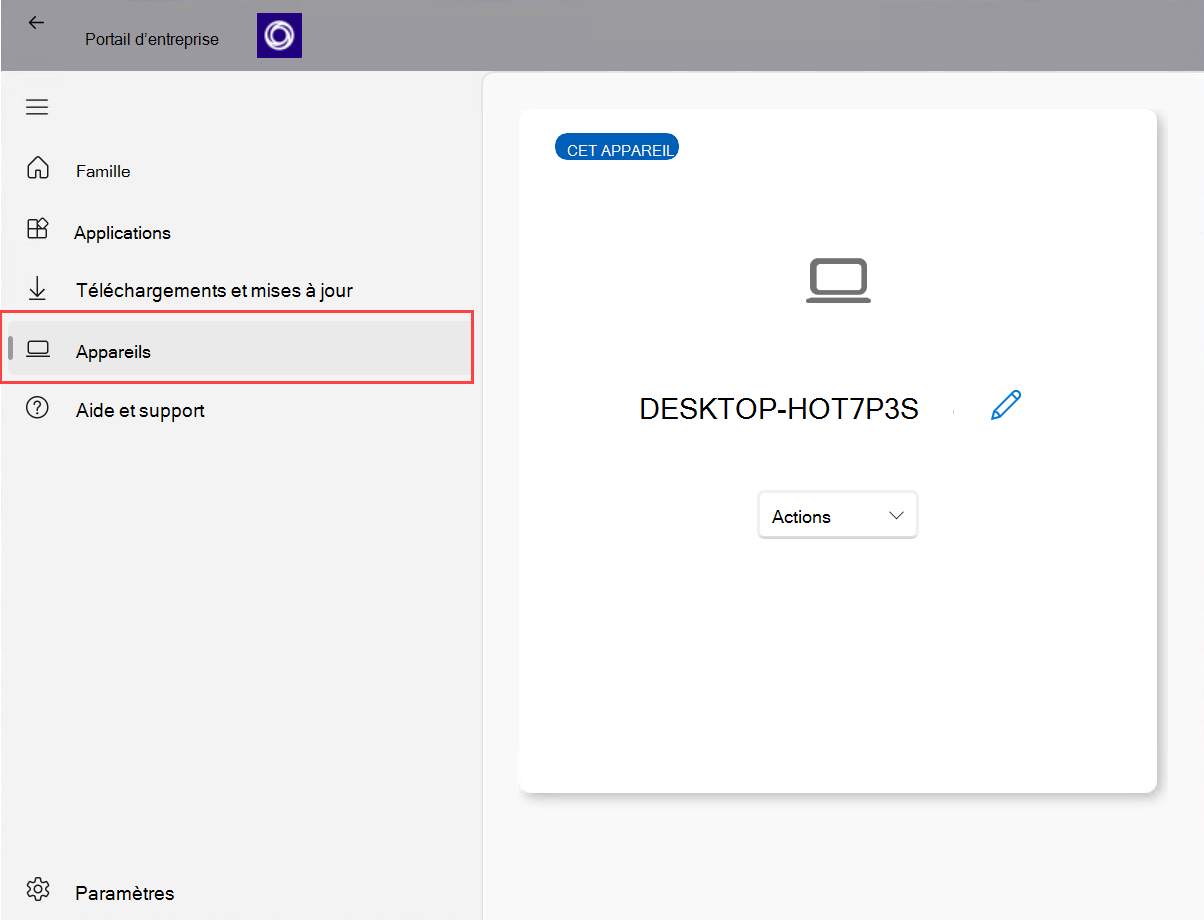Click the company logo circle icon
1204x920 pixels.
tap(279, 36)
